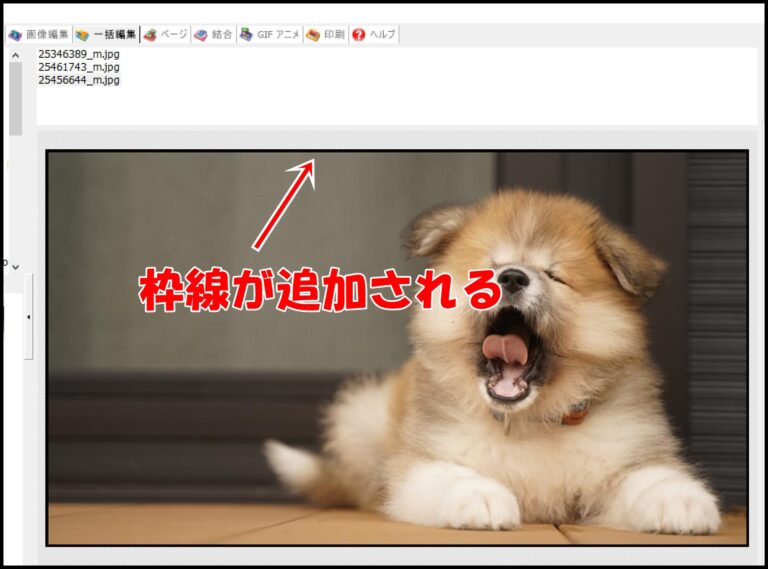
Task: Switch to the 印刷 tab
Action: pyautogui.click(x=326, y=35)
